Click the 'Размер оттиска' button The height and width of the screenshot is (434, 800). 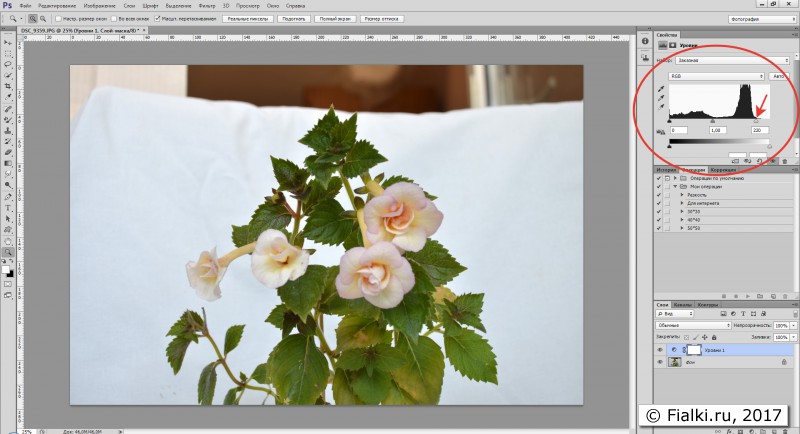tap(382, 19)
